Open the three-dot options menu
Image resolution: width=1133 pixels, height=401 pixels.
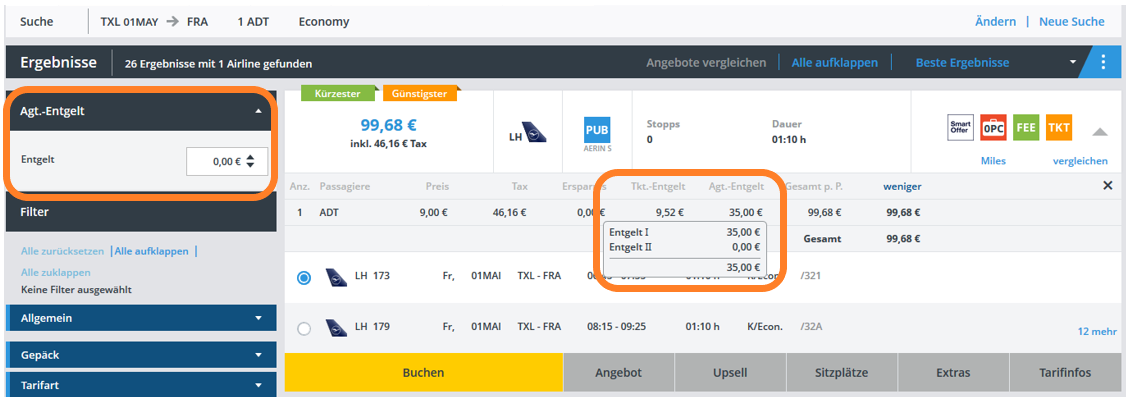[x=1104, y=62]
